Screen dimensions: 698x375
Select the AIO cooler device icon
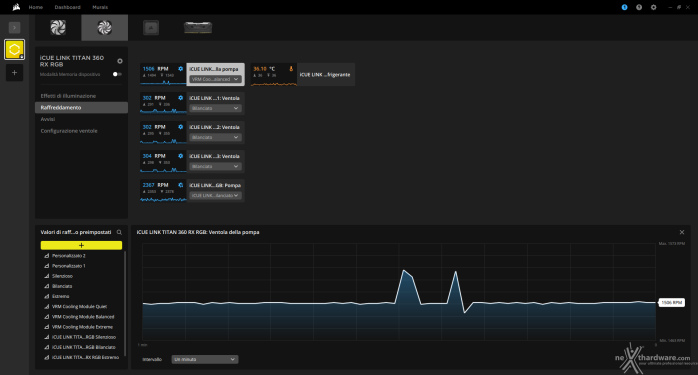(151, 28)
